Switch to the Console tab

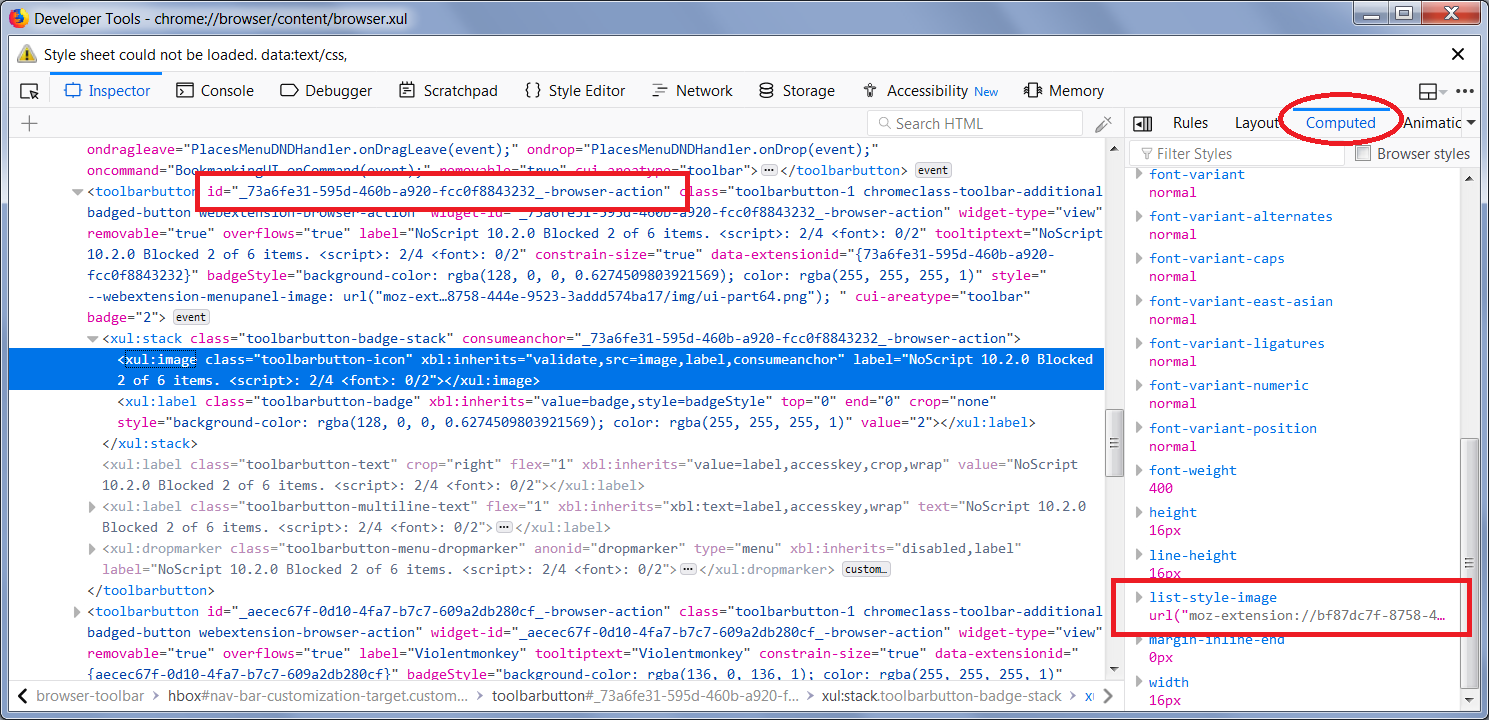coord(215,91)
